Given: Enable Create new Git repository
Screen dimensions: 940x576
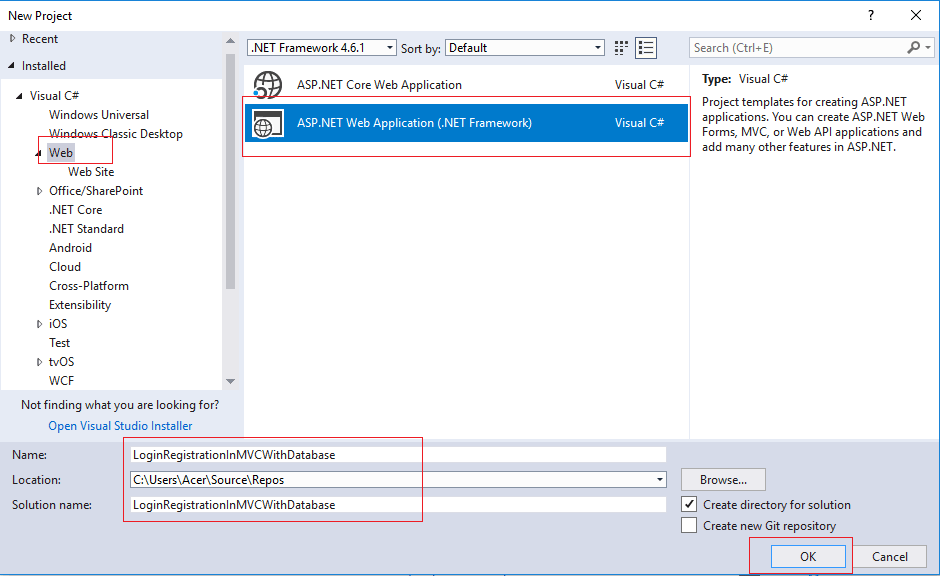Looking at the screenshot, I should (691, 525).
